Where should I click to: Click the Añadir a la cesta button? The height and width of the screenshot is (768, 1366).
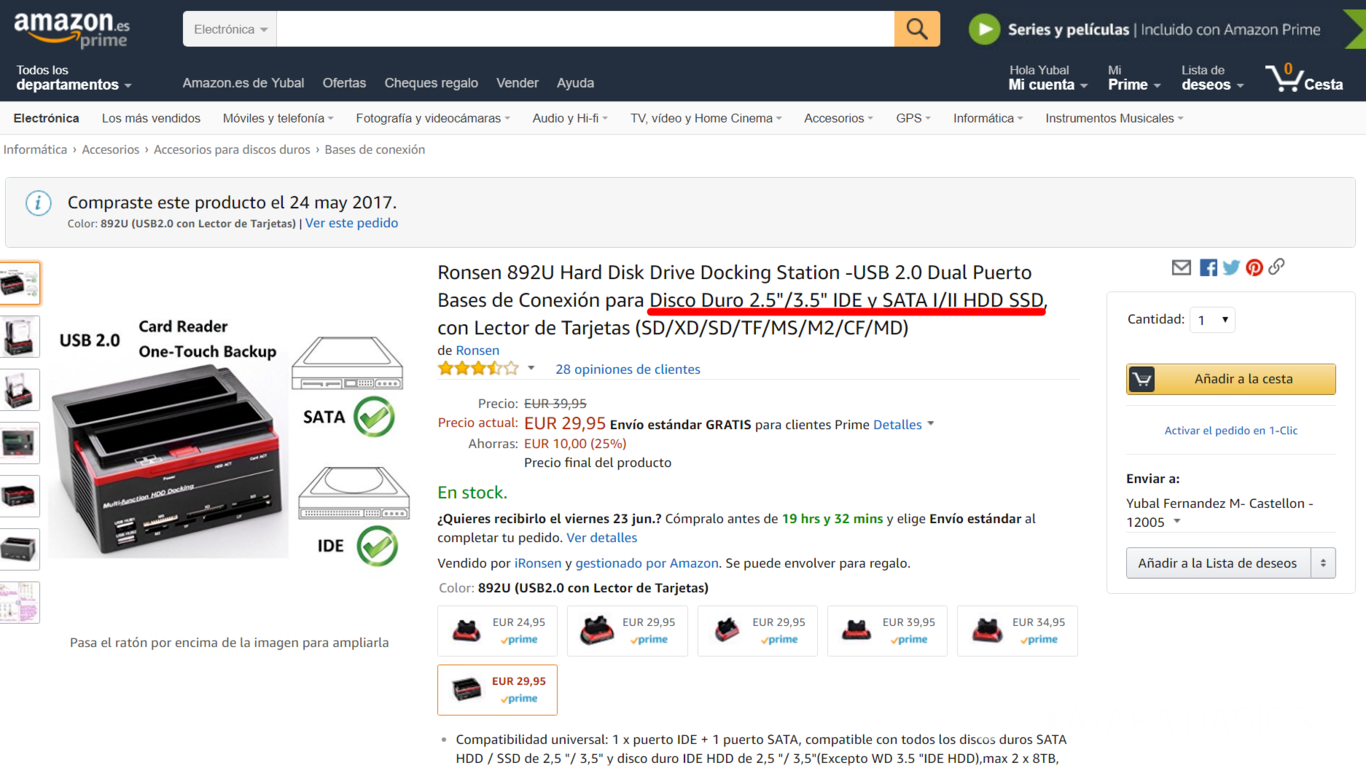point(1230,379)
